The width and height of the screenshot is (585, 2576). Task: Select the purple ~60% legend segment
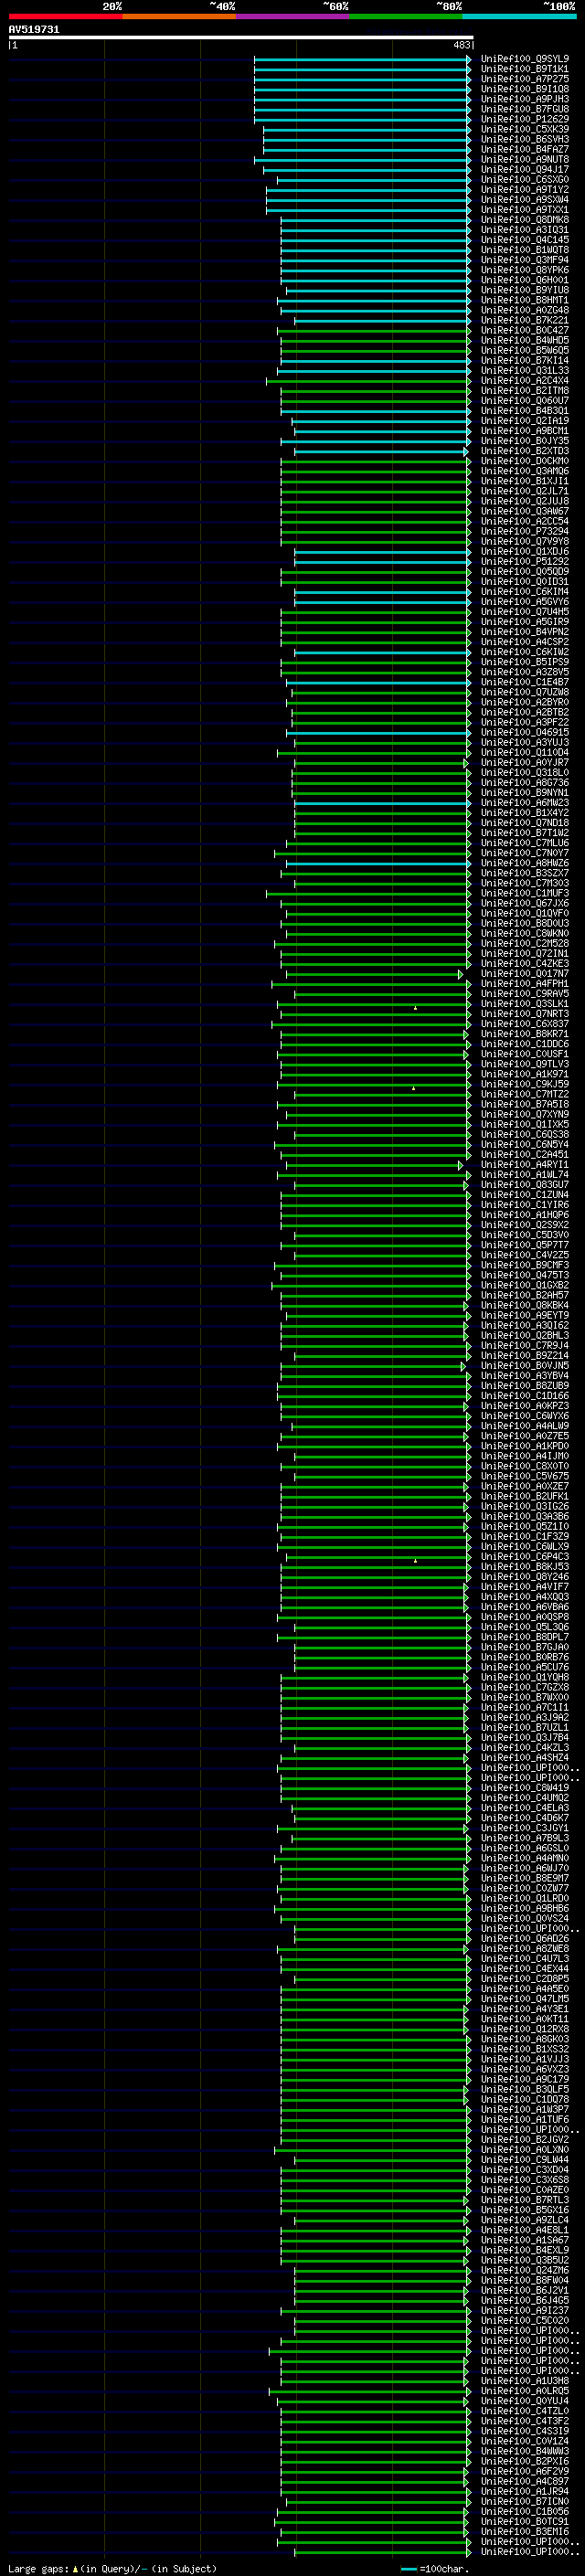pyautogui.click(x=293, y=16)
